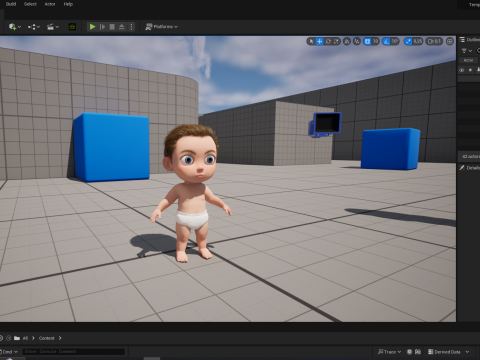Click history forward arrow in Content Browser
480x360 pixels.
point(9,338)
